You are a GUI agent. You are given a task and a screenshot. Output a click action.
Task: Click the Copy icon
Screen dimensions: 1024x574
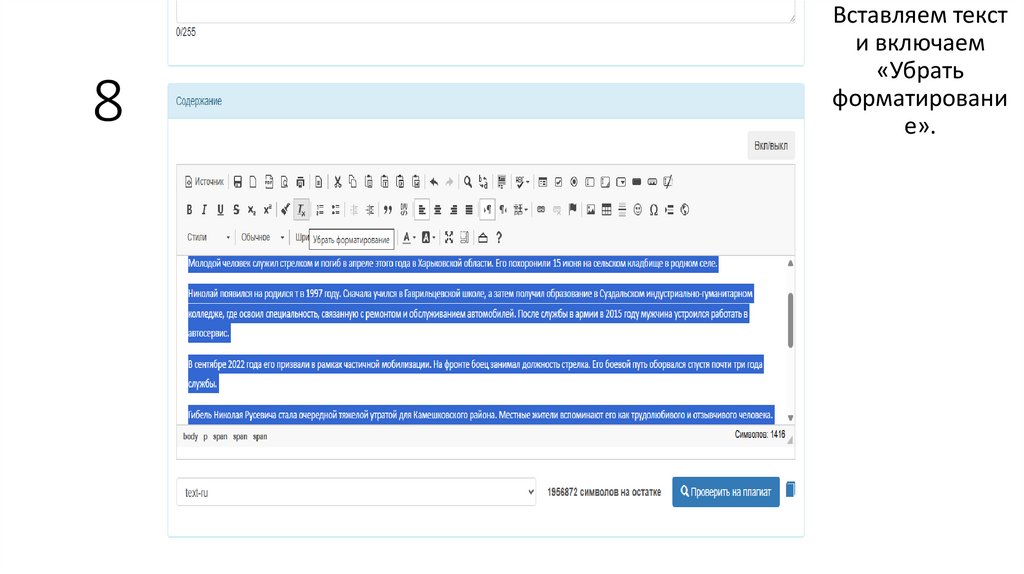pyautogui.click(x=353, y=182)
